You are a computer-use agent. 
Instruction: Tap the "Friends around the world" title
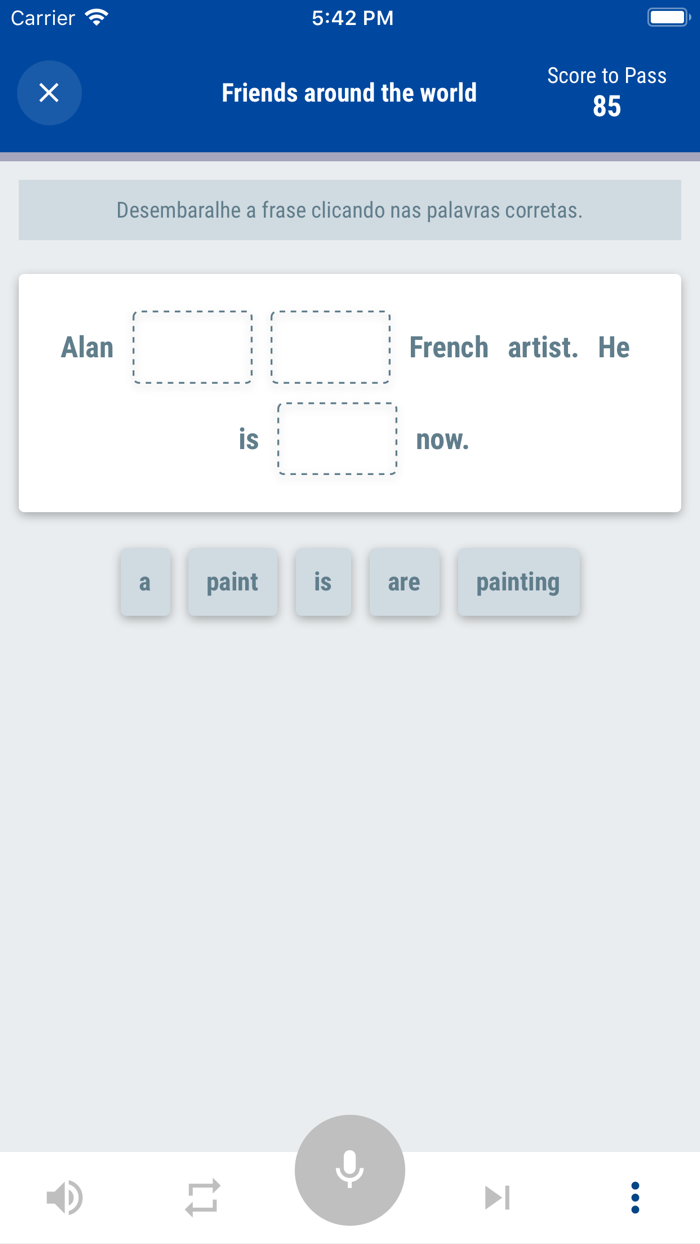coord(349,93)
